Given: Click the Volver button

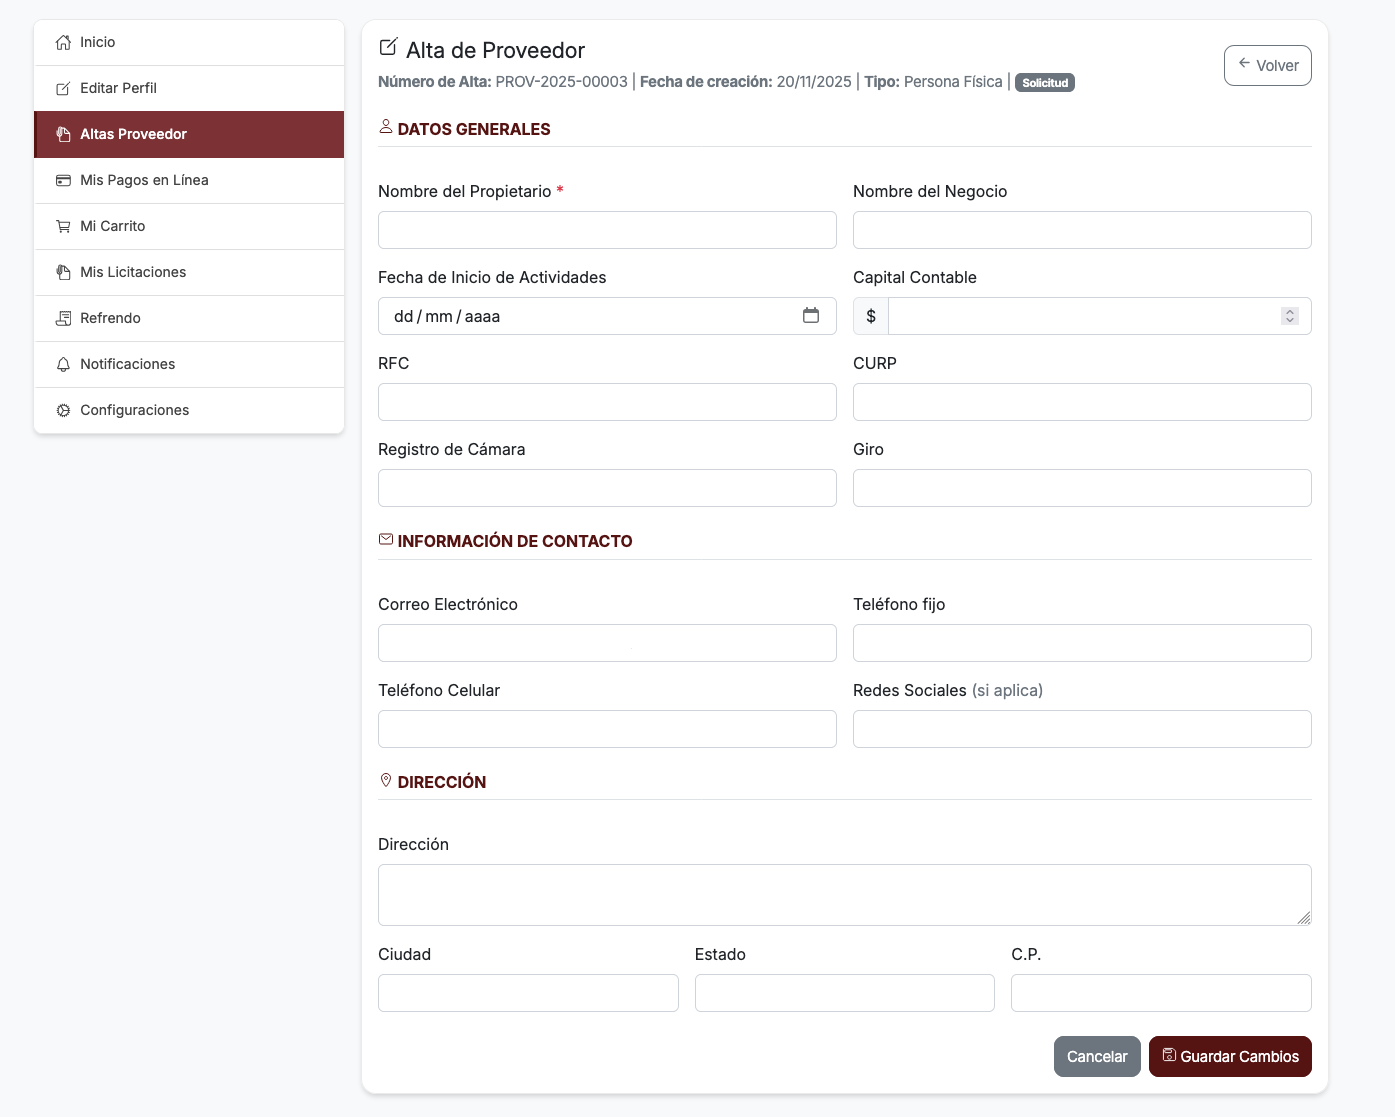Looking at the screenshot, I should [1267, 65].
